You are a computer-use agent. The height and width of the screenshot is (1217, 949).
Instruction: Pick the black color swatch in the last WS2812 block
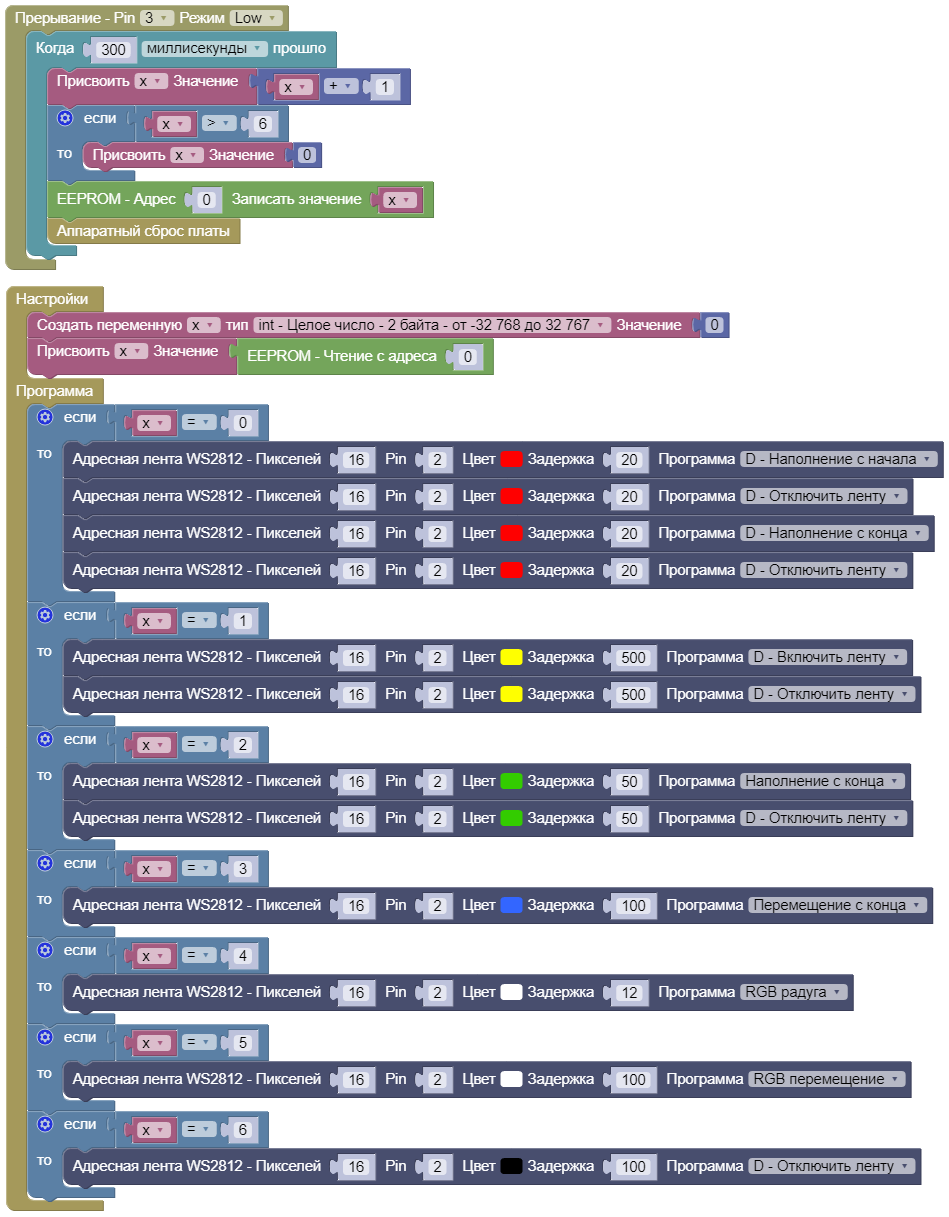(511, 1166)
